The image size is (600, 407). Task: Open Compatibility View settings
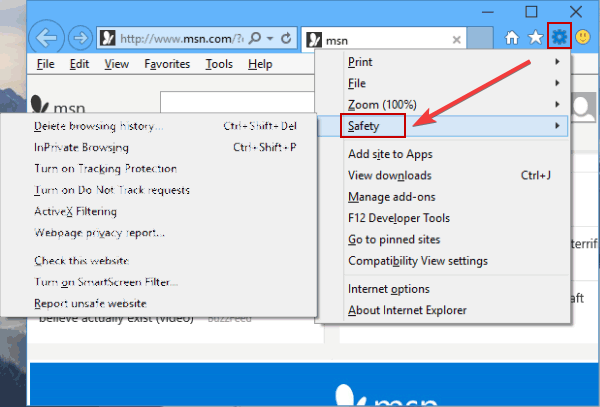pyautogui.click(x=443, y=261)
